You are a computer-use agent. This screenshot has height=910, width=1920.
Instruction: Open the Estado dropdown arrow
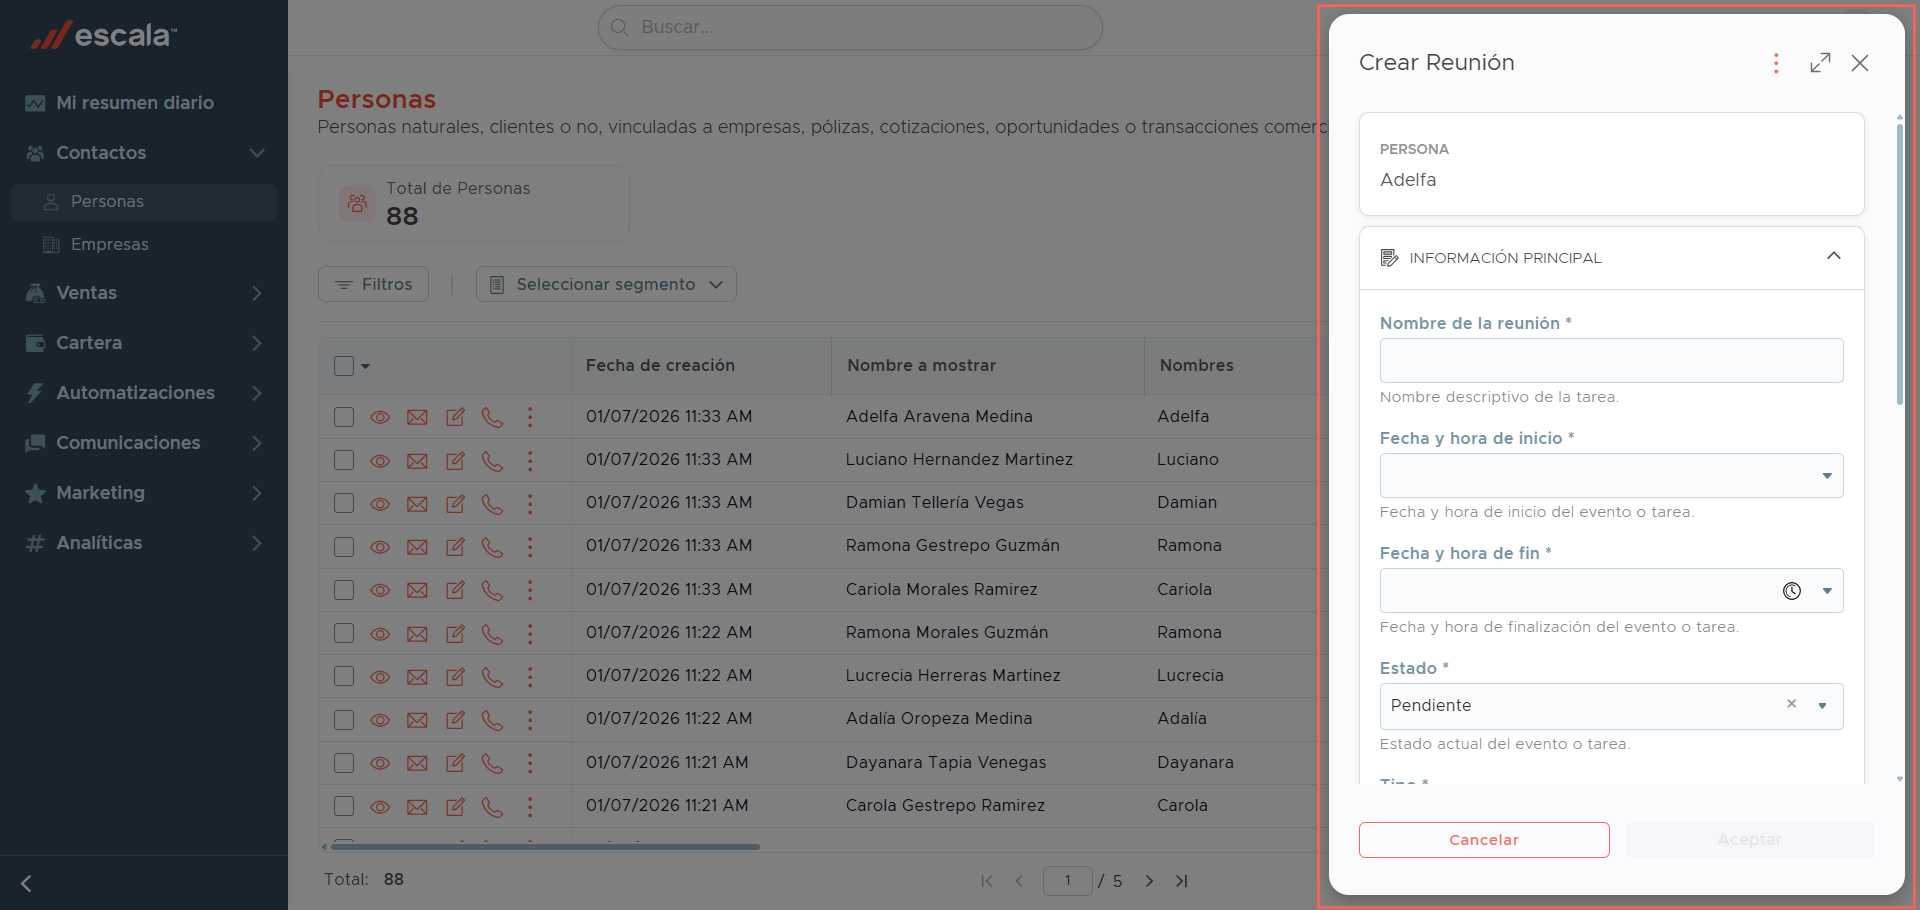point(1823,706)
